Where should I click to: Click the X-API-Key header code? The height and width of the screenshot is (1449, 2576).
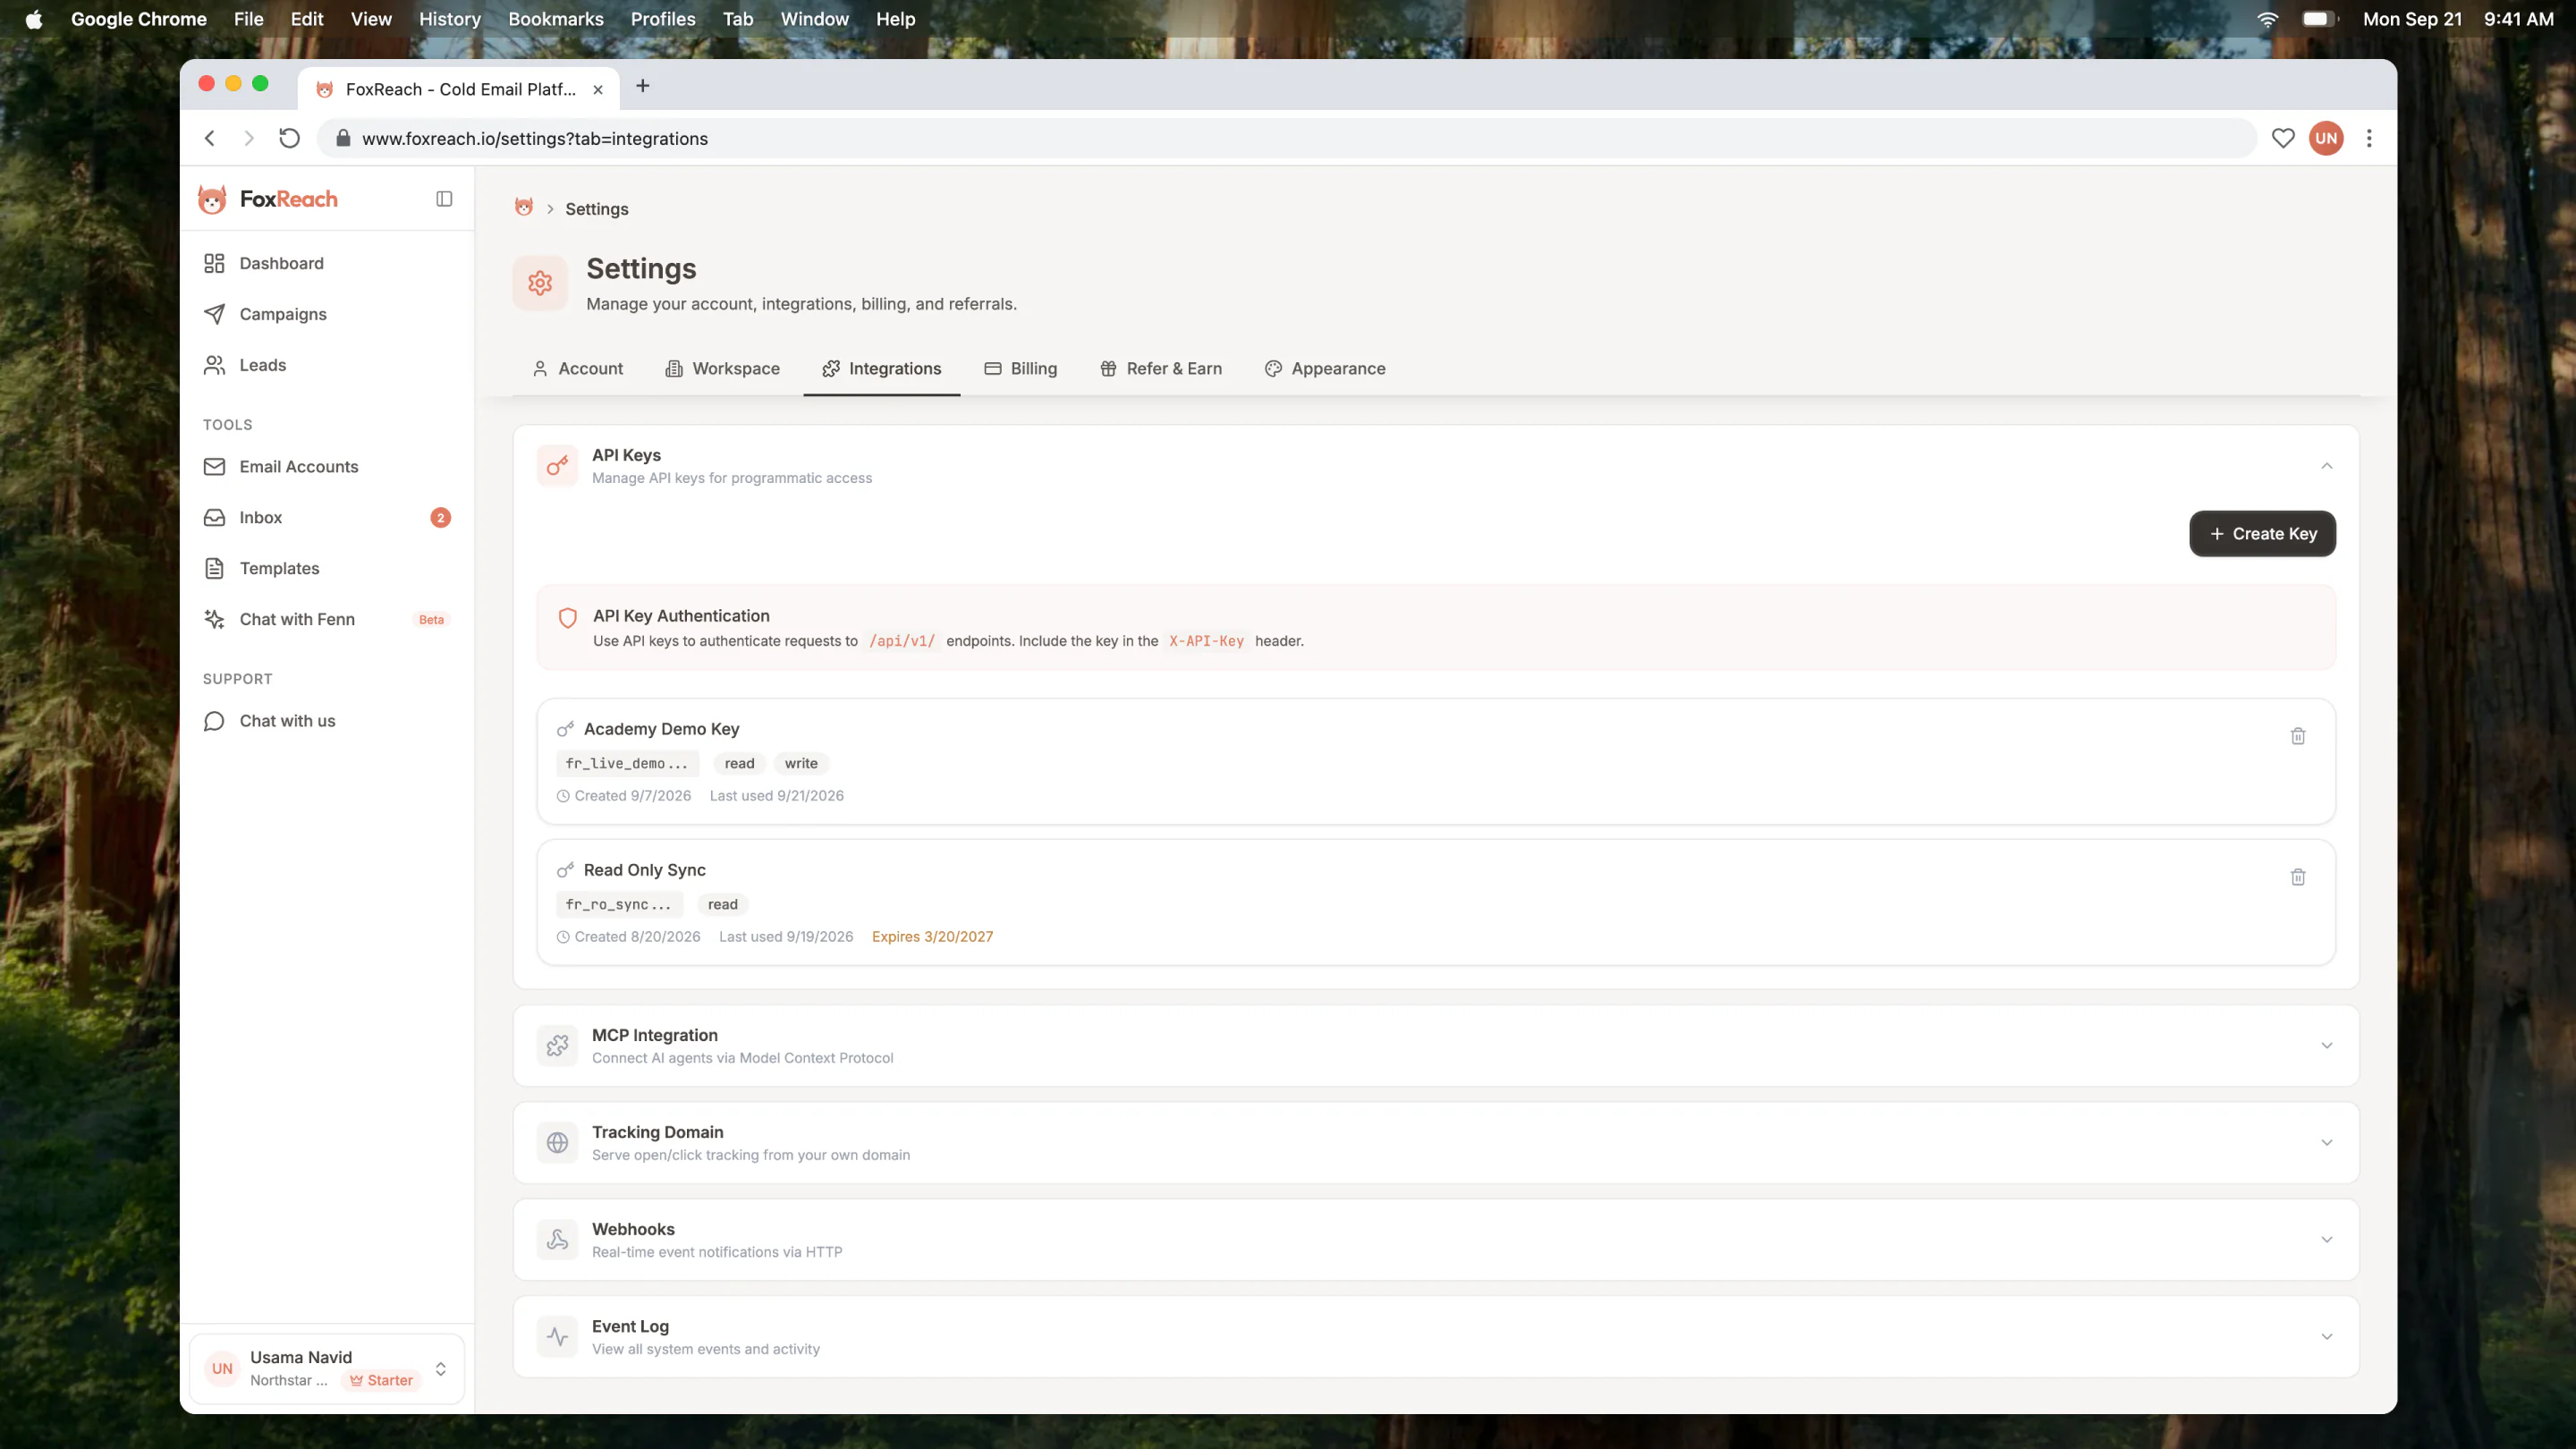tap(1206, 641)
